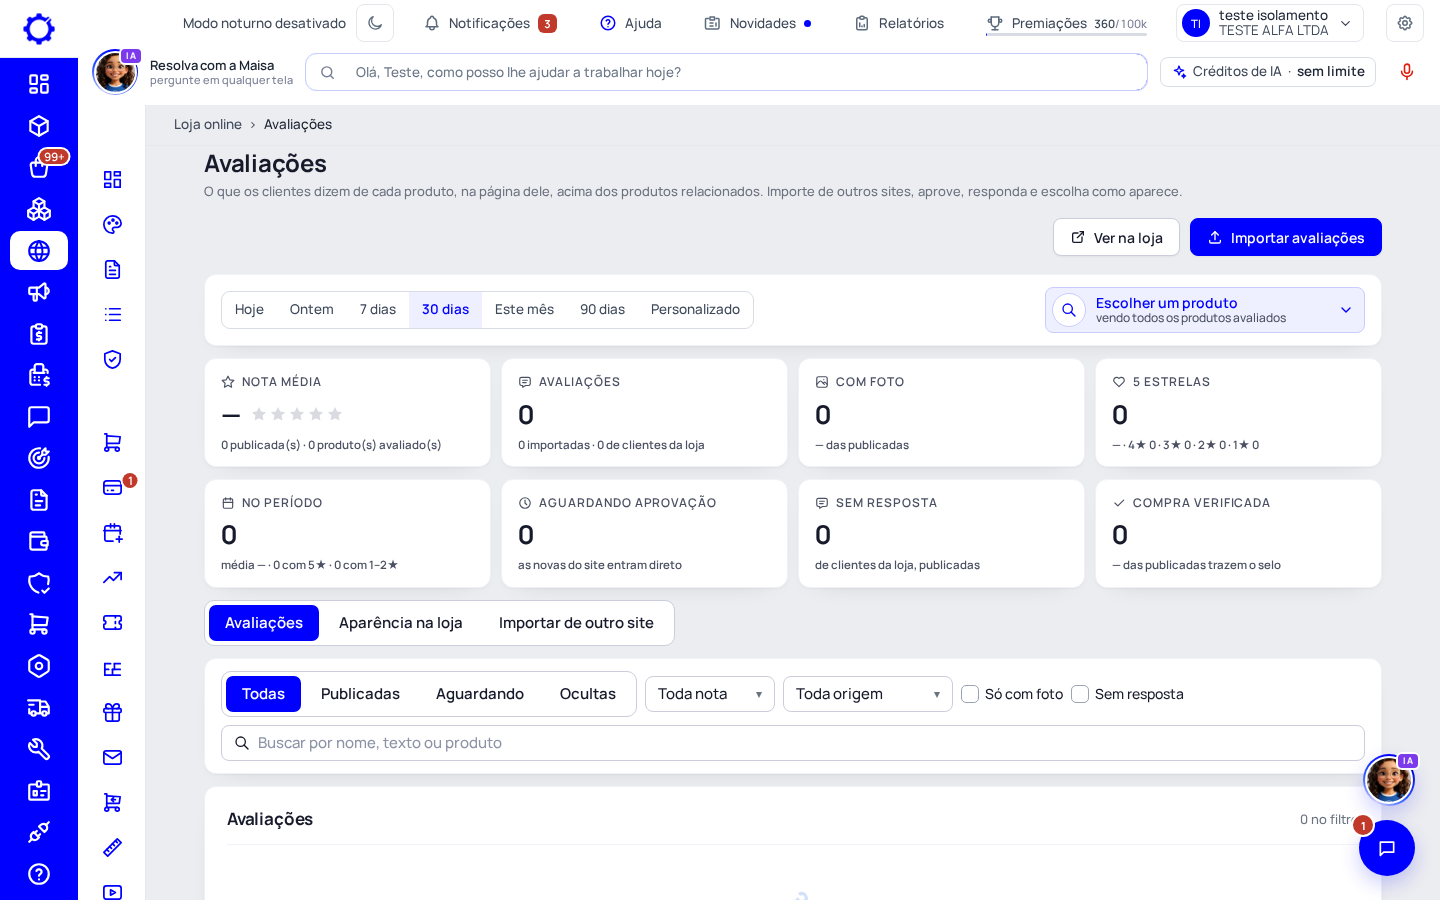Click the Ver na loja button

click(1116, 237)
